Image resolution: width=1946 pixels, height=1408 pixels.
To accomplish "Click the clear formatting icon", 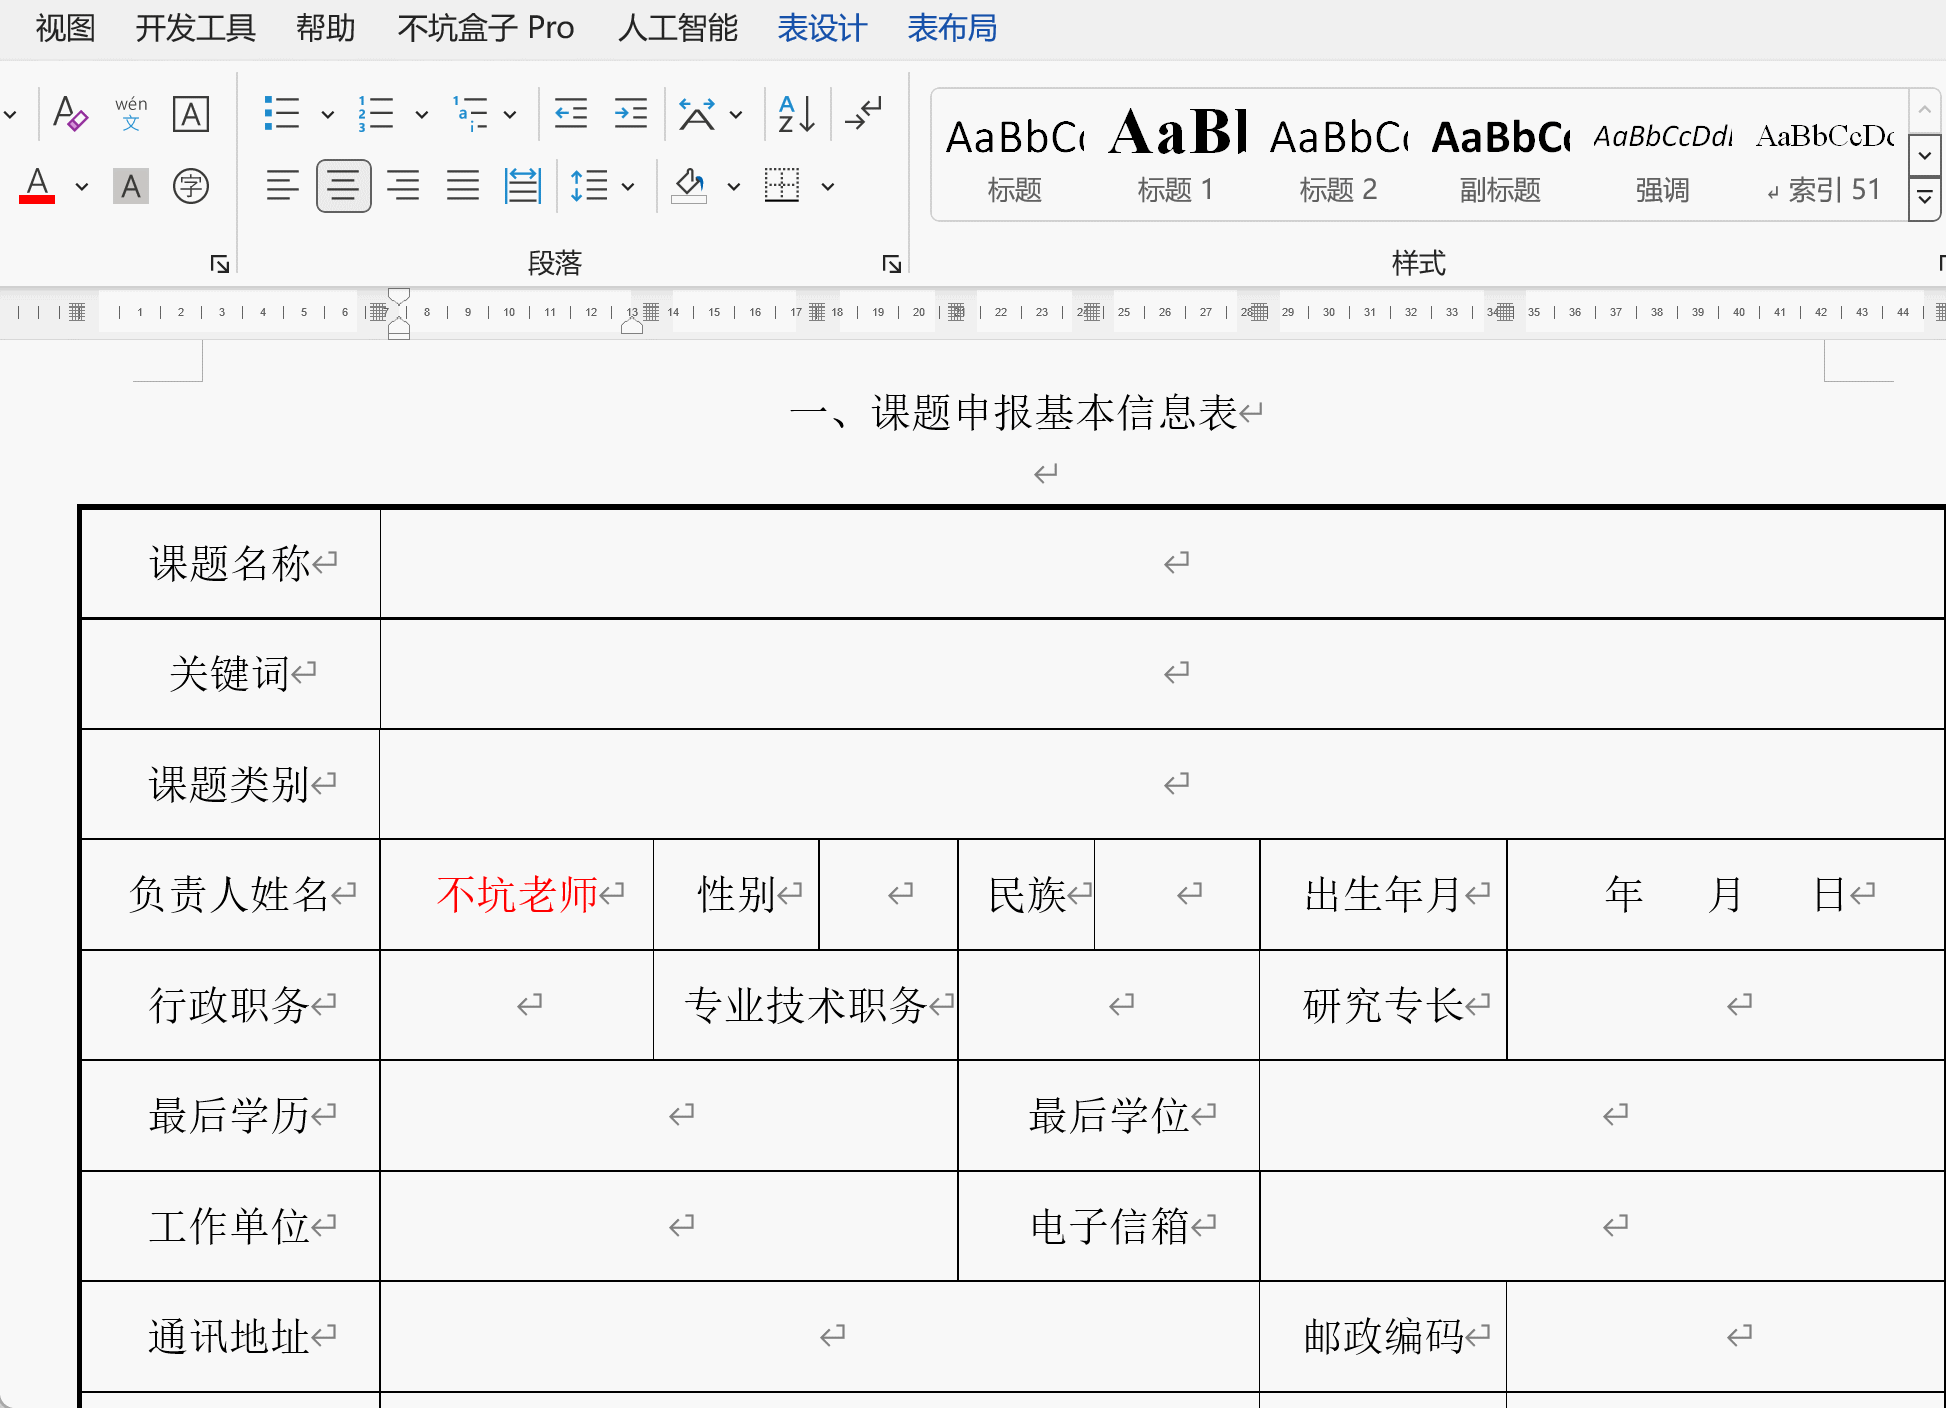I will coord(70,114).
